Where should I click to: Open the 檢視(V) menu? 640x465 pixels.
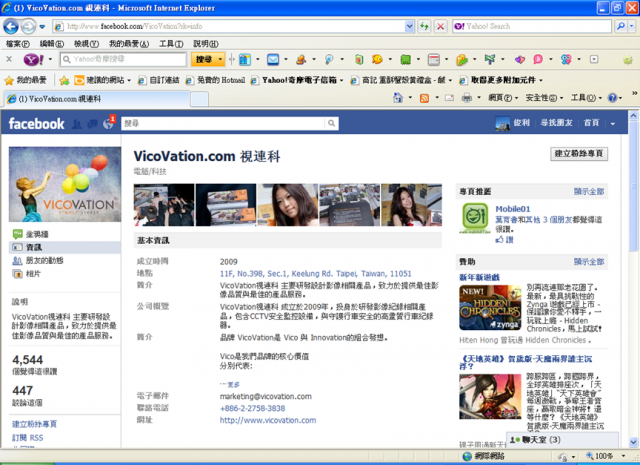coord(86,44)
